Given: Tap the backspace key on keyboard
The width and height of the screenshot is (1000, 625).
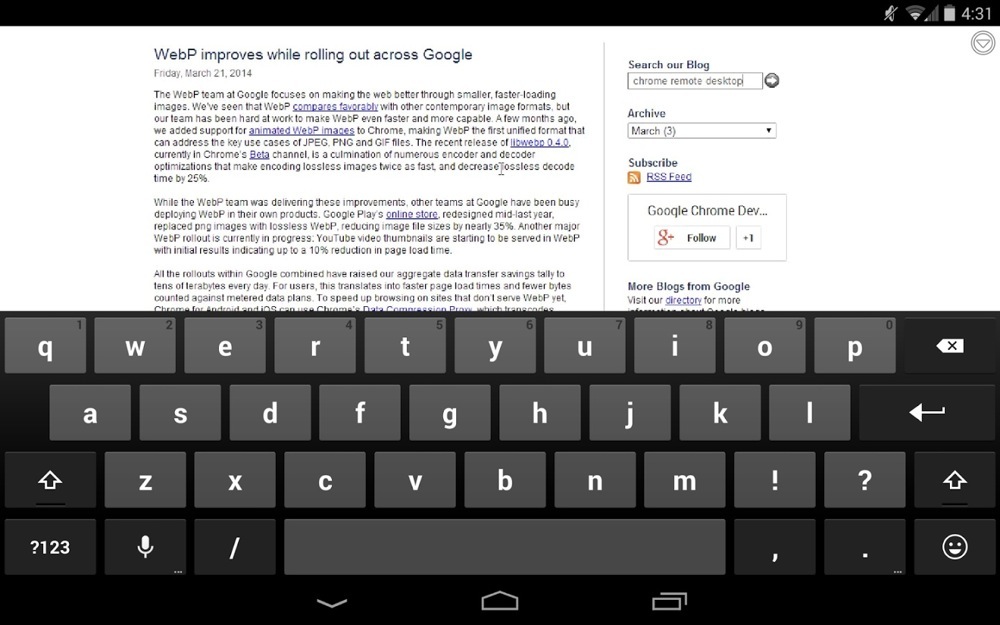Looking at the screenshot, I should [x=949, y=346].
